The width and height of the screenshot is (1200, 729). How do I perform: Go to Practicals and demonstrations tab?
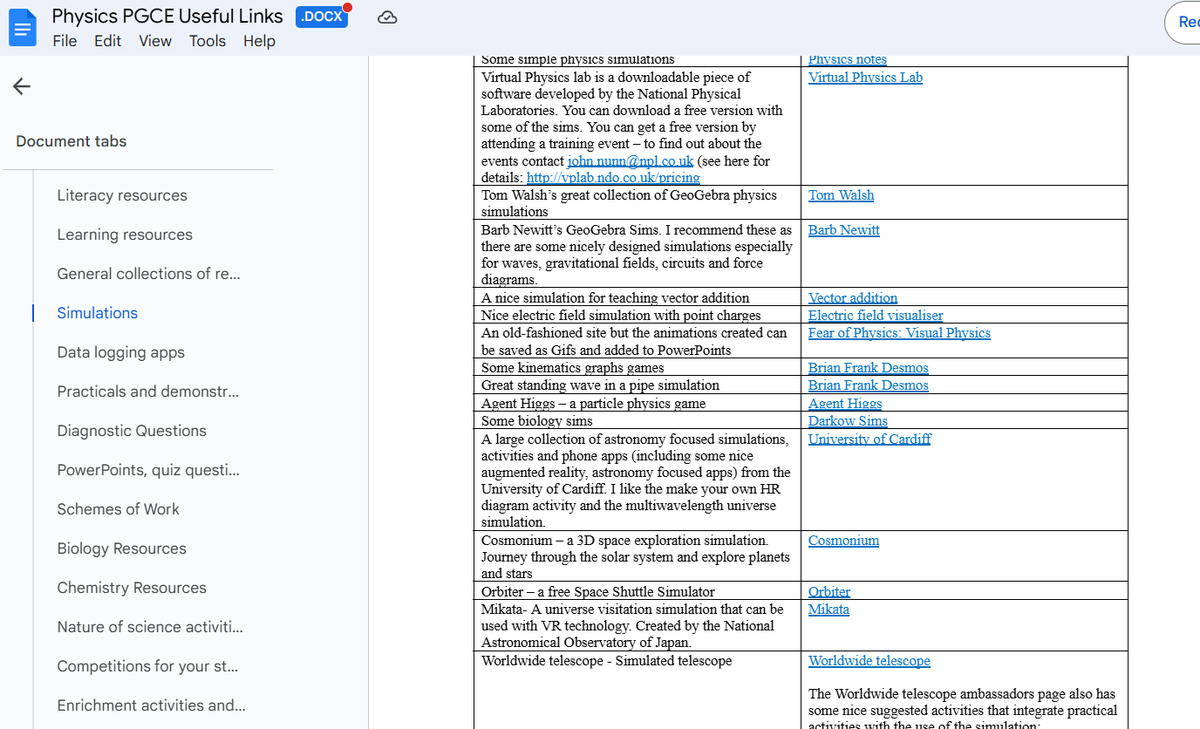point(148,392)
